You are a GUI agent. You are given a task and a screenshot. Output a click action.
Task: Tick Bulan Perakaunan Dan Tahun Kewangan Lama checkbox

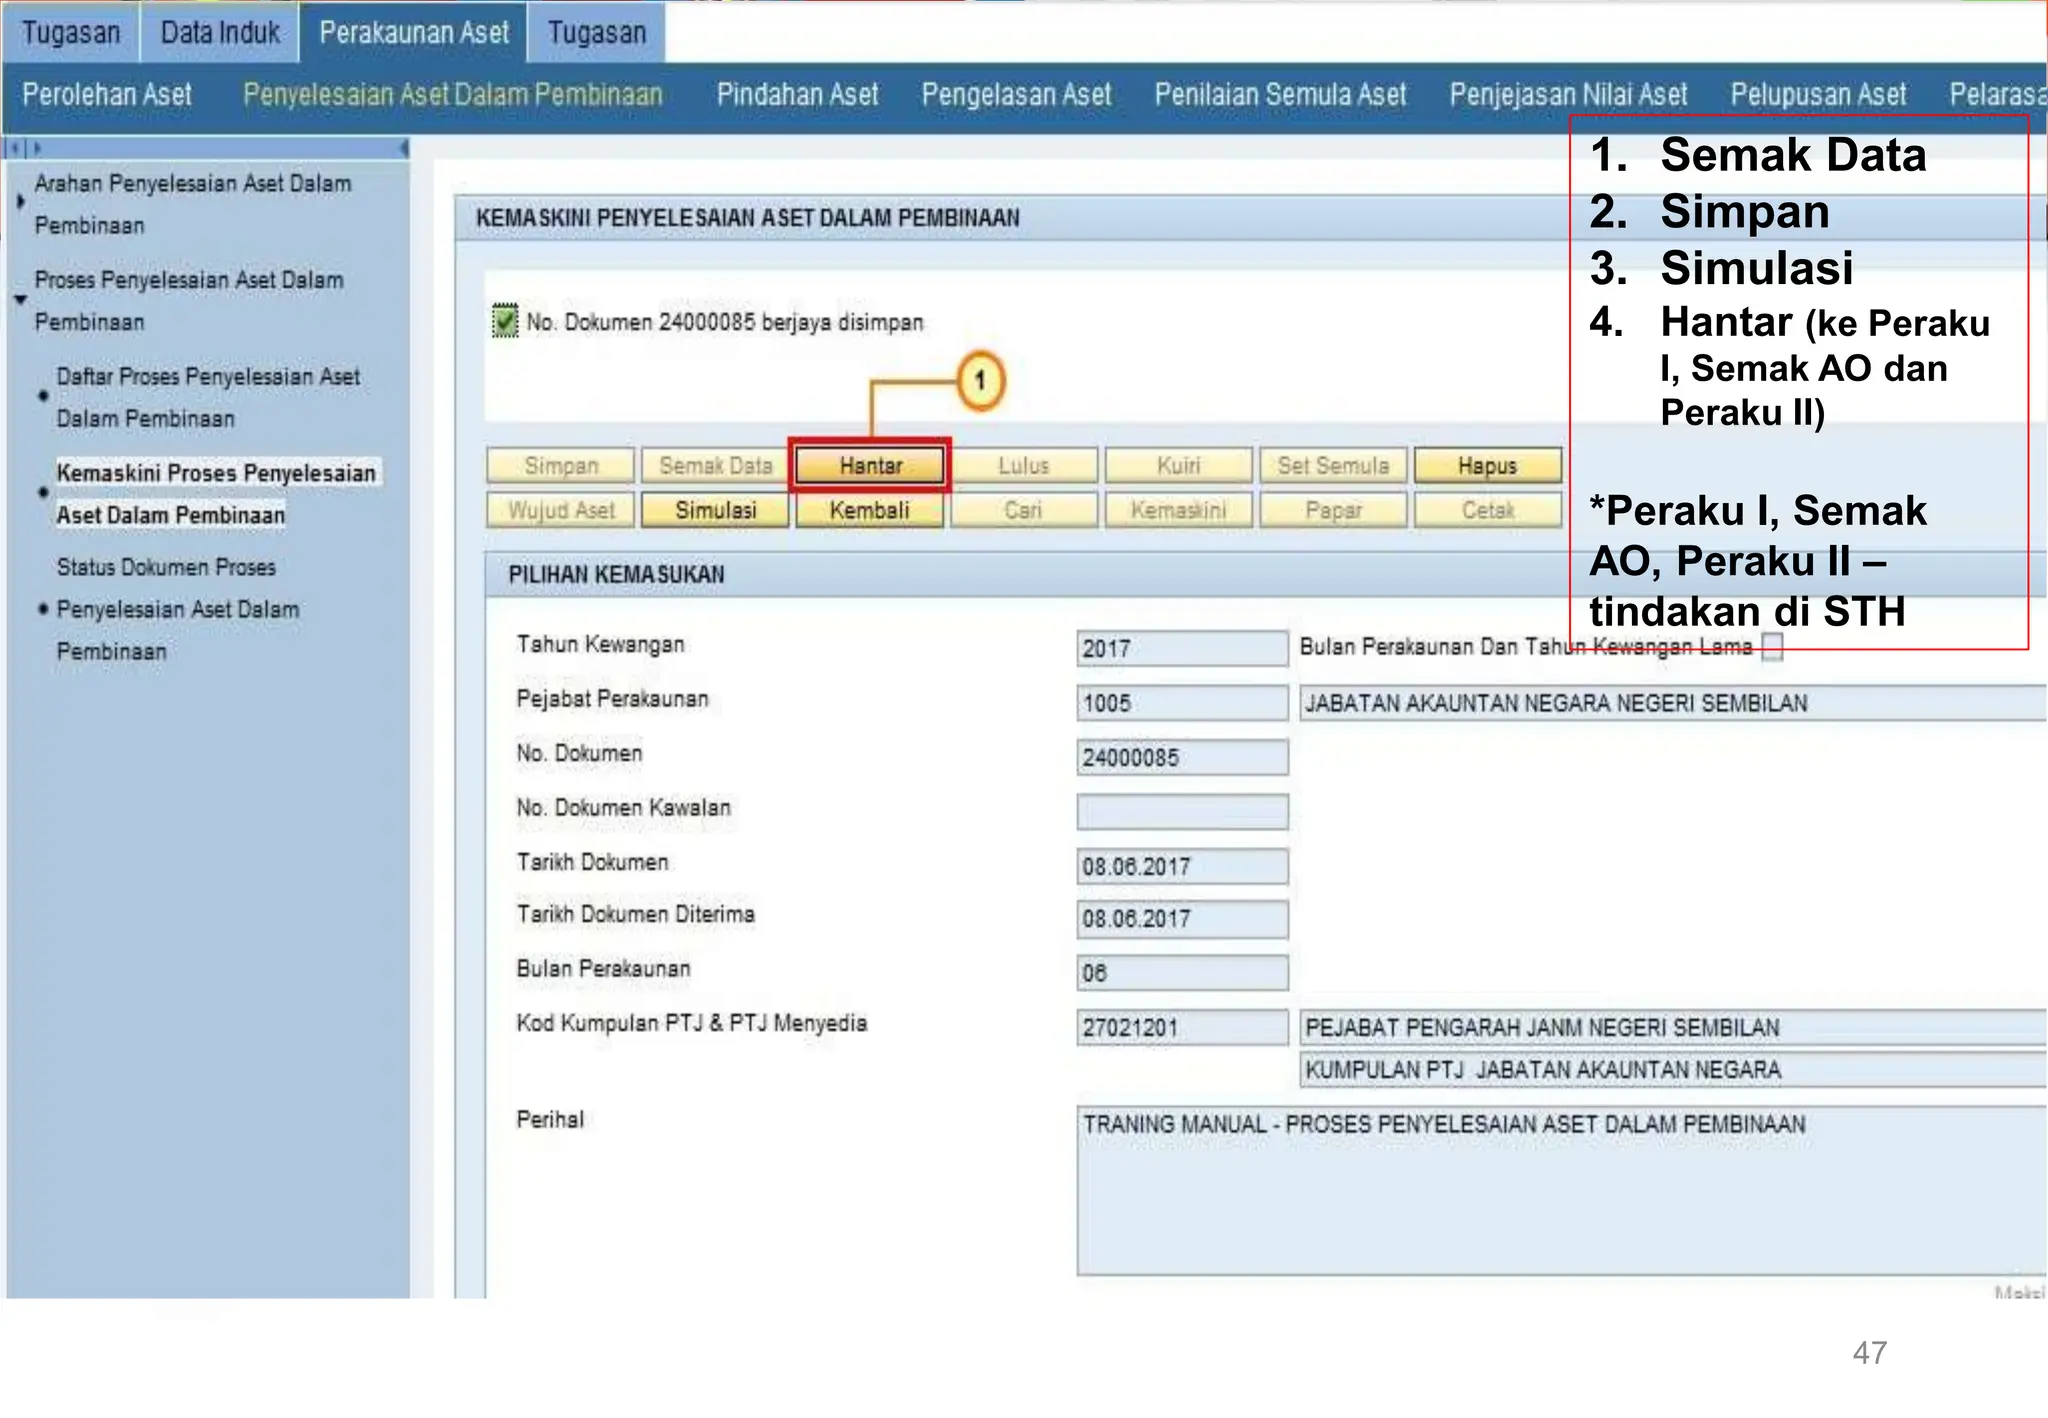coord(1772,647)
